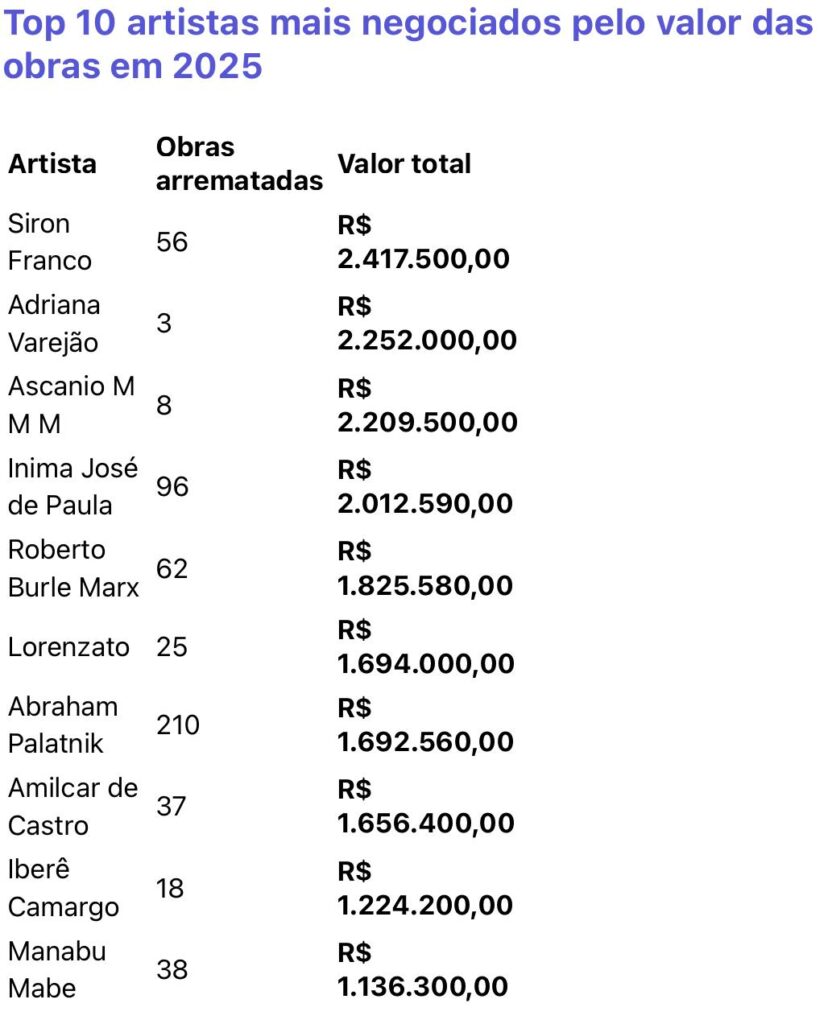Click Amilcar de Castro in the list
The width and height of the screenshot is (828, 1024).
(x=73, y=807)
